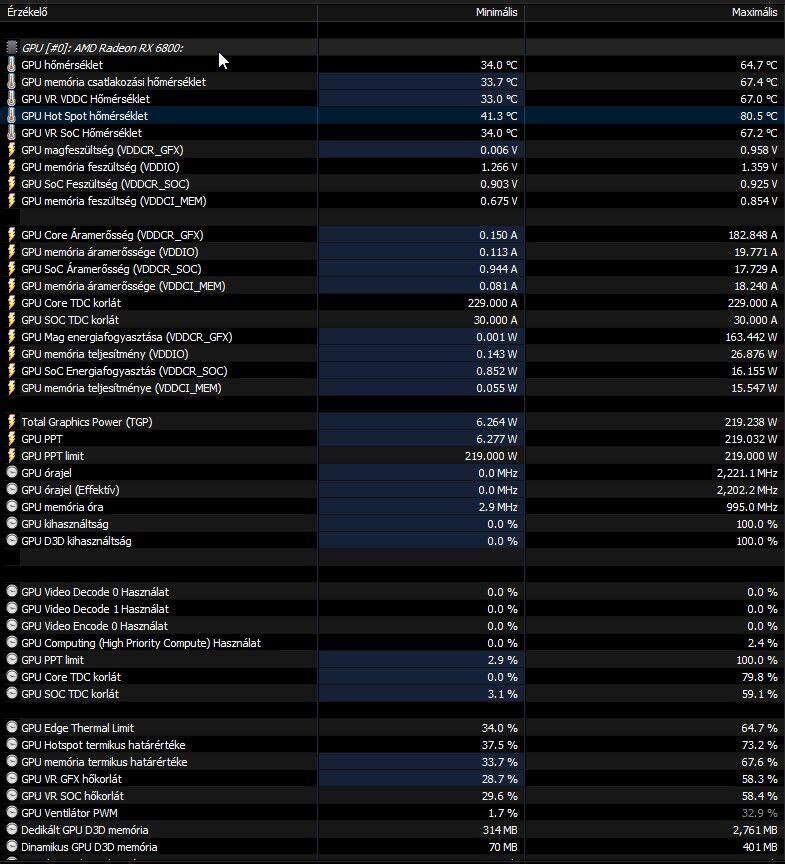Select the GPU hőmérséklet sensor label
785x864 pixels.
pyautogui.click(x=62, y=65)
